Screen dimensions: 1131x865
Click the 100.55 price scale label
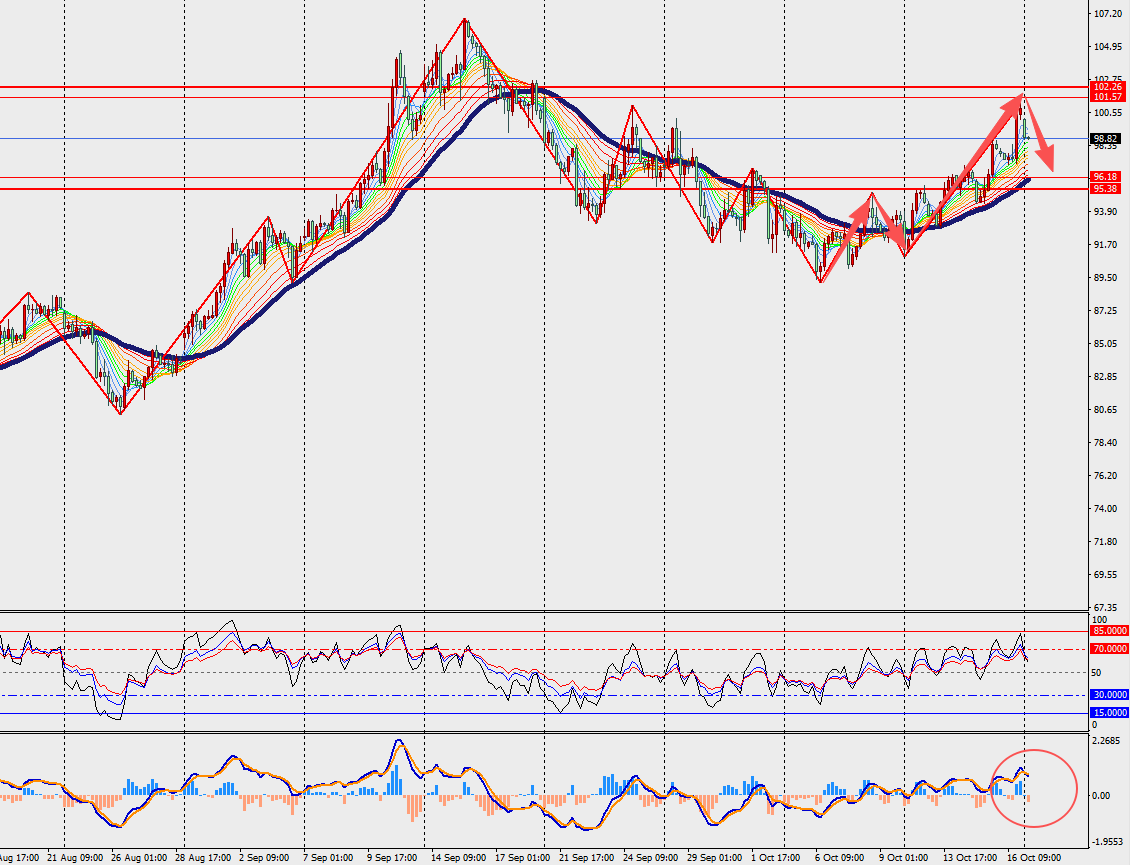point(1106,113)
